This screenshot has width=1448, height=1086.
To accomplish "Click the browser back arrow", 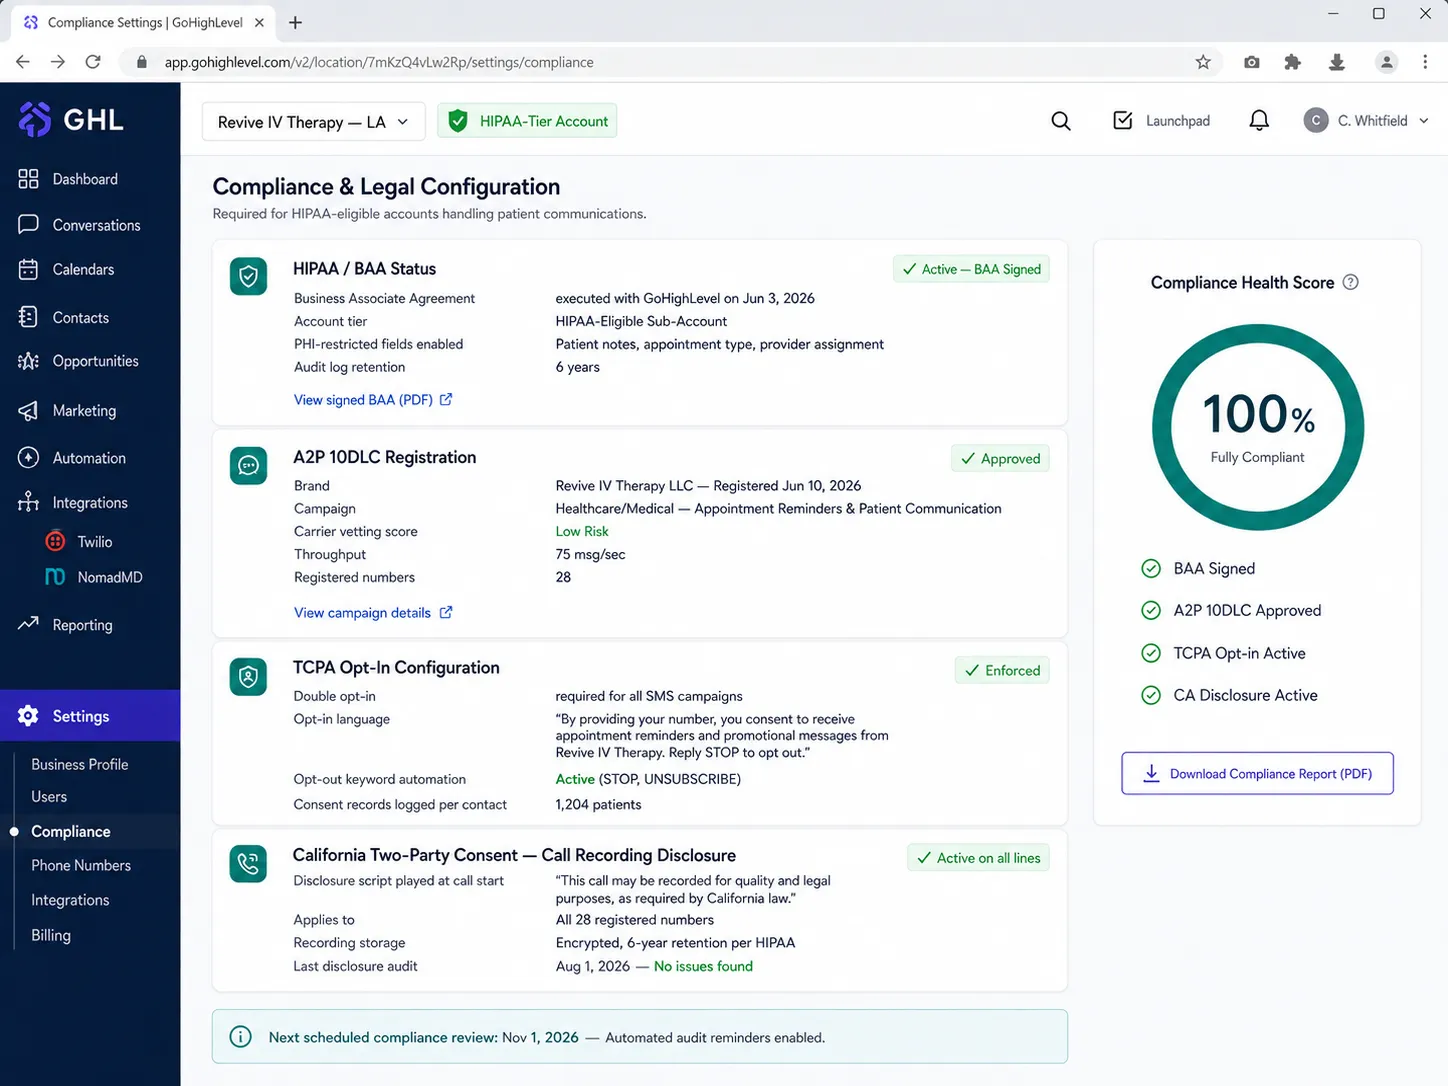I will click(23, 62).
